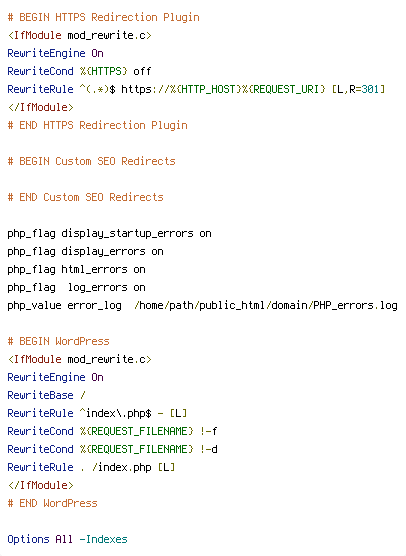Click the 'php_flag html_errors on' line
Viewport: 406px width, 556px height.
[77, 269]
